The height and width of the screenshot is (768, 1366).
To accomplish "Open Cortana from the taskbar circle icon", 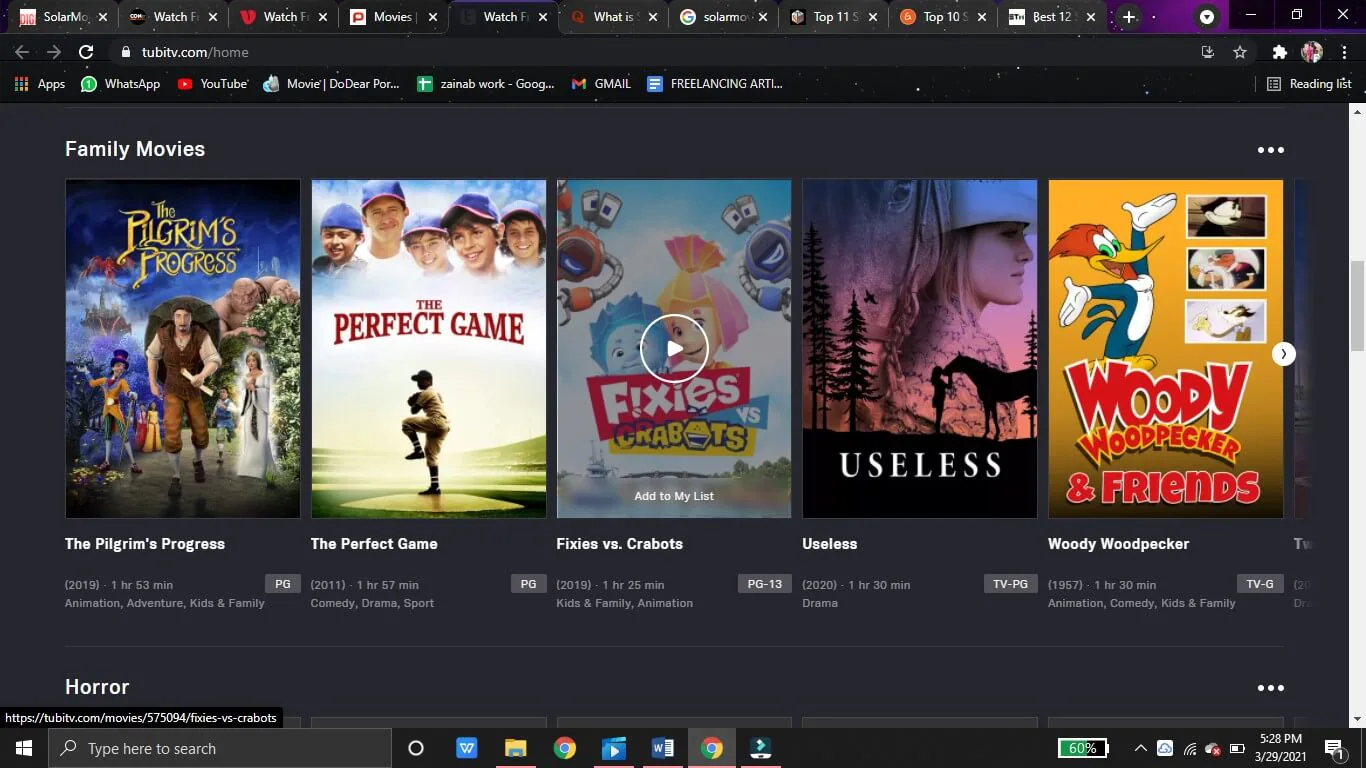I will coord(416,748).
